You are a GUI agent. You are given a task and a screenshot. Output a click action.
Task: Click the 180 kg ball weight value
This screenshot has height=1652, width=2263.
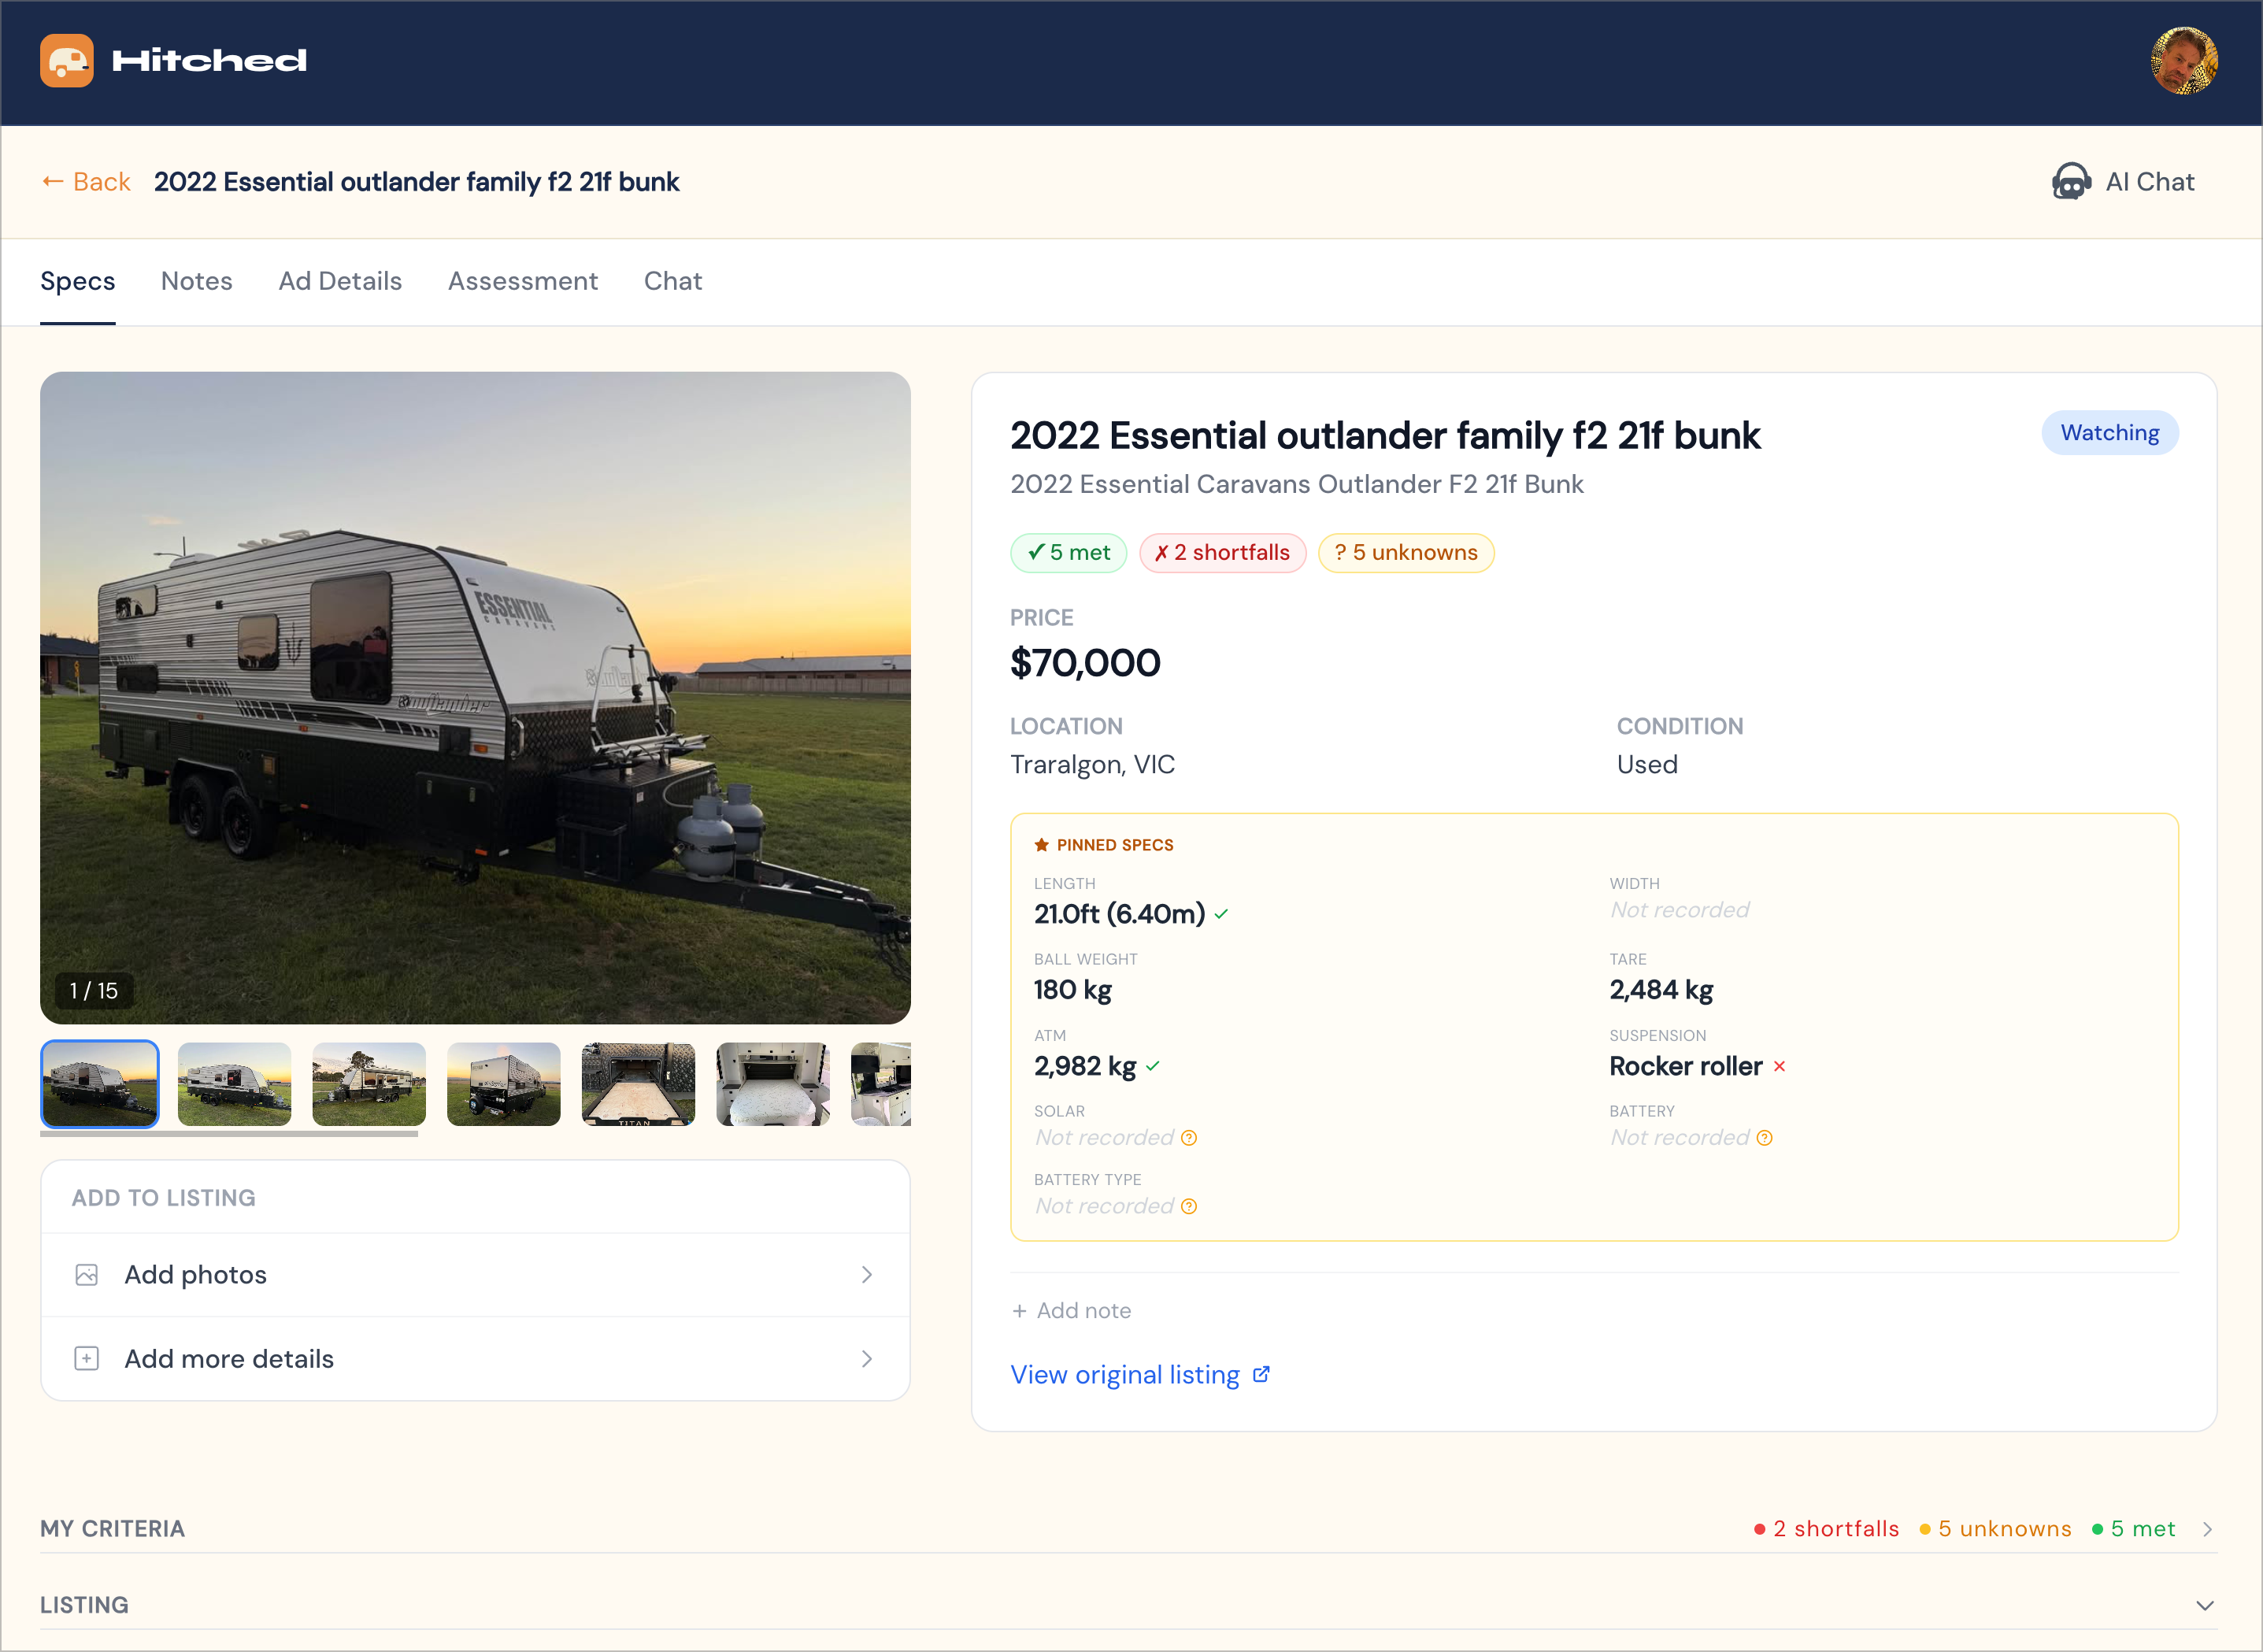pos(1073,990)
